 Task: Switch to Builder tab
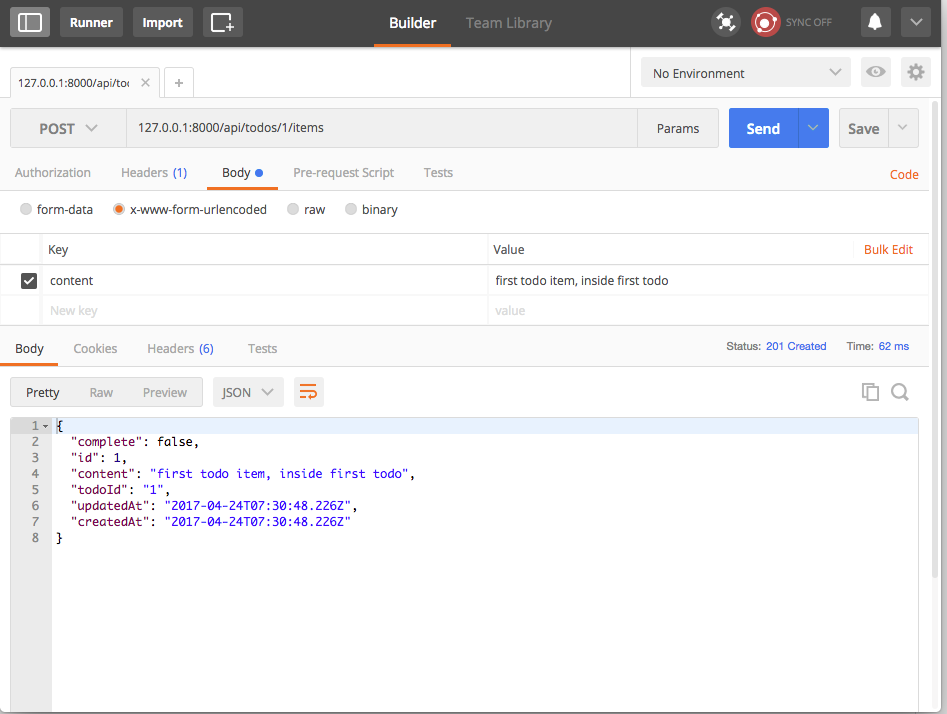[413, 23]
